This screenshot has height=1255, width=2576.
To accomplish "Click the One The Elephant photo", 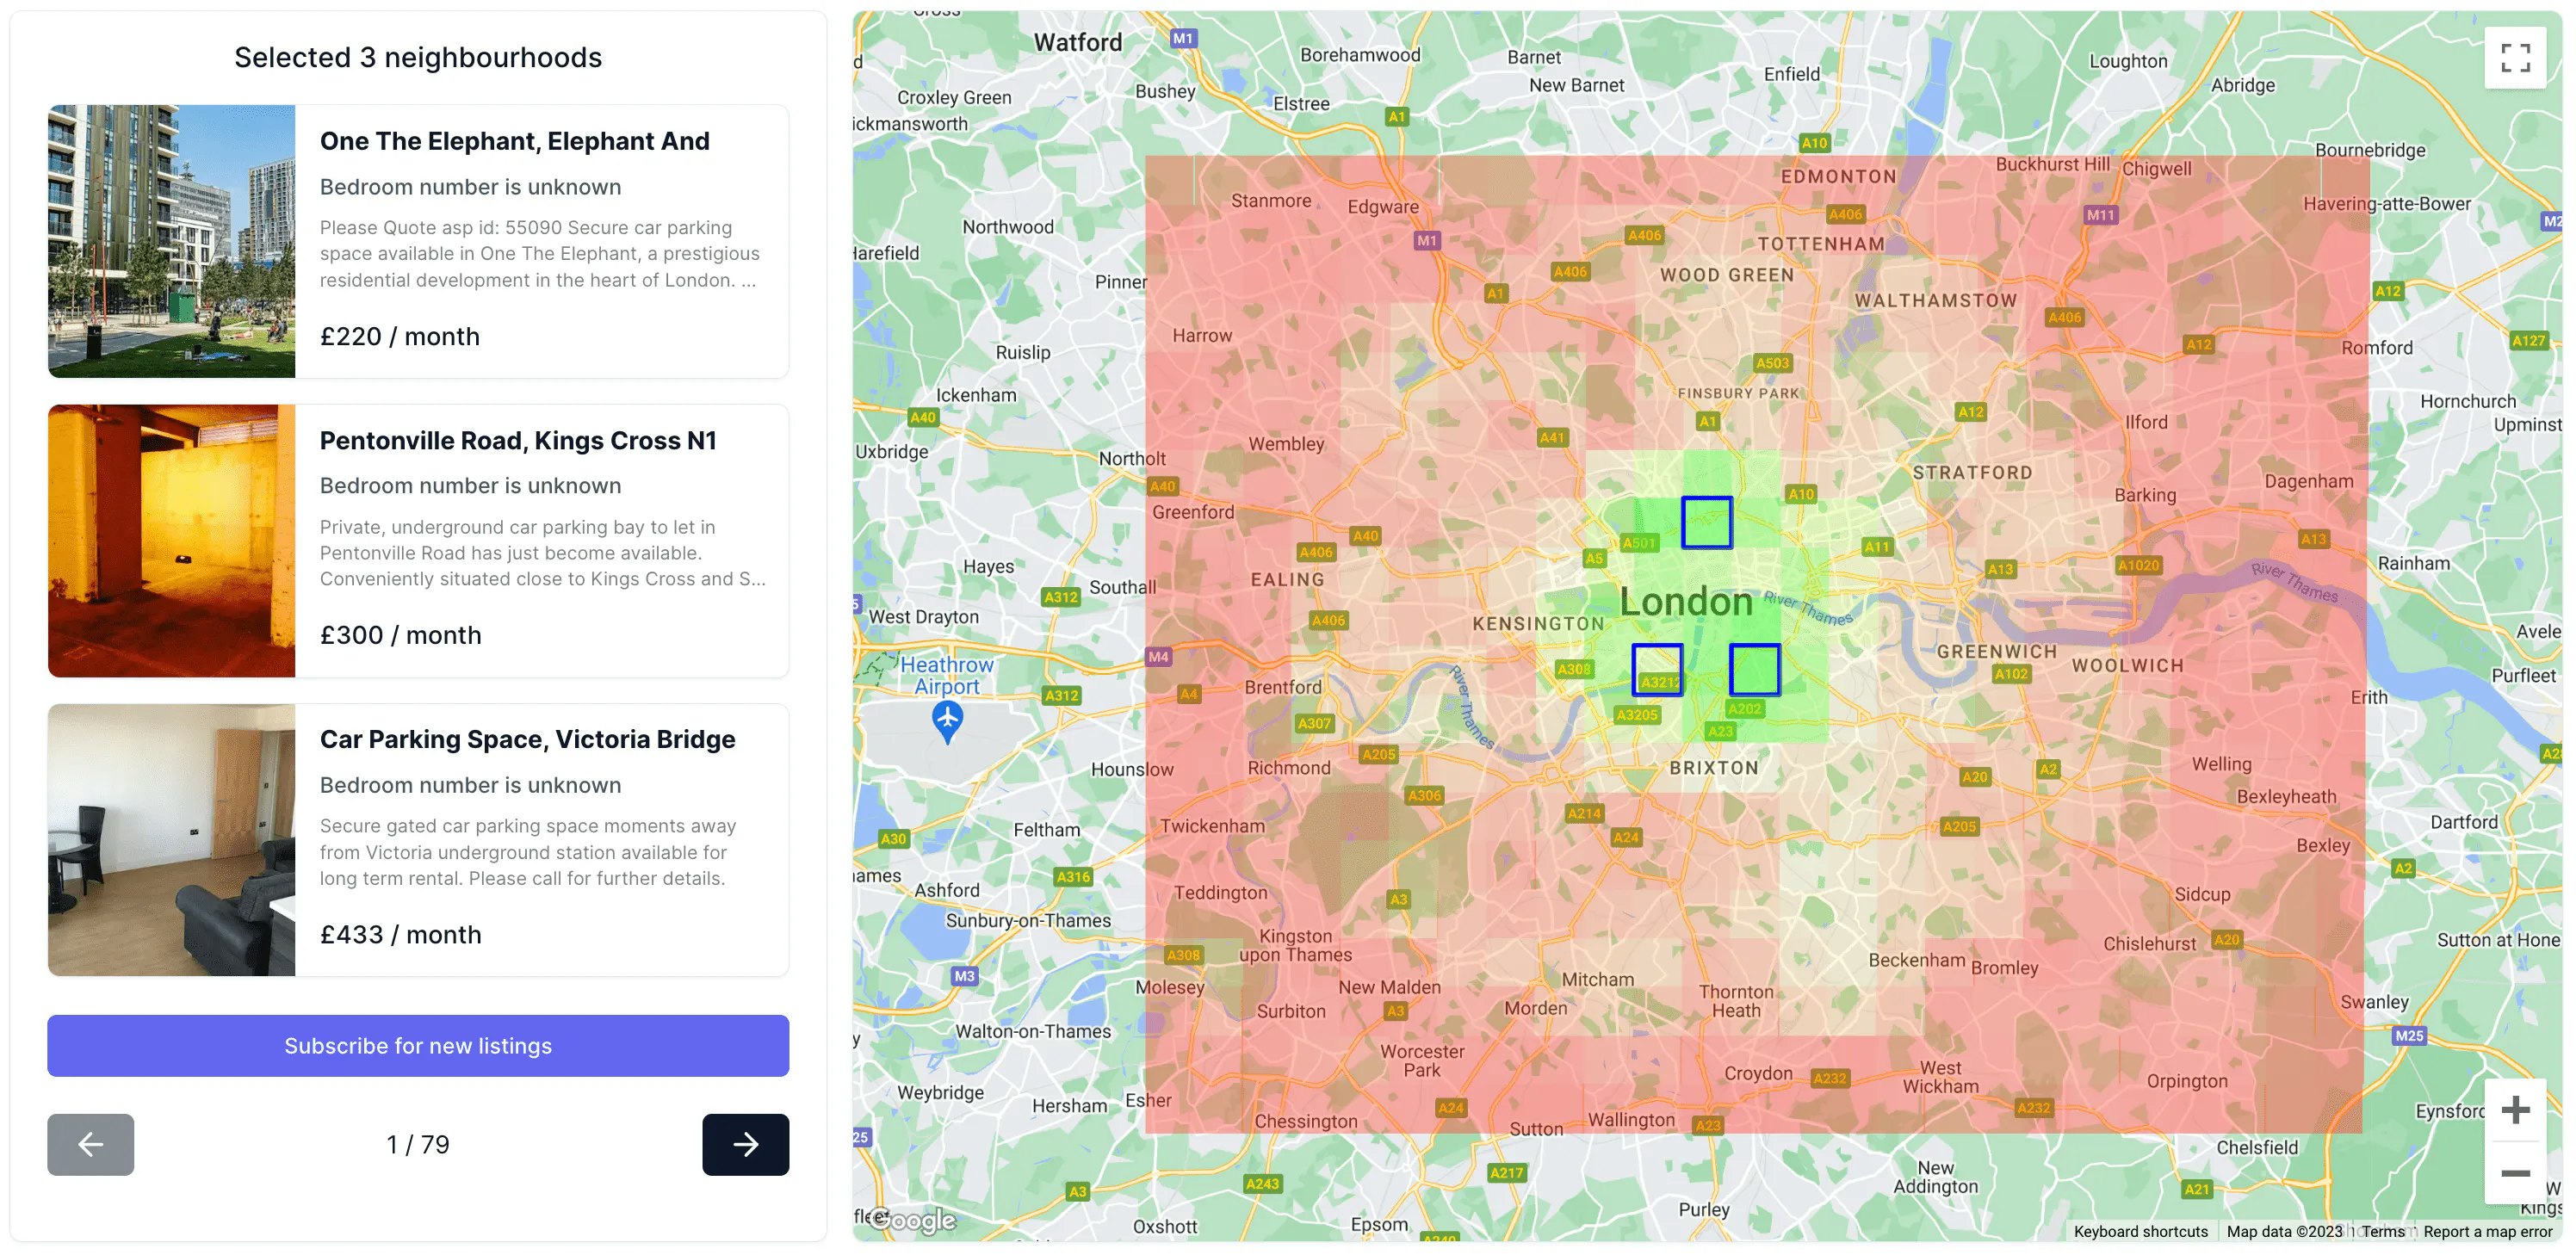I will tap(172, 241).
